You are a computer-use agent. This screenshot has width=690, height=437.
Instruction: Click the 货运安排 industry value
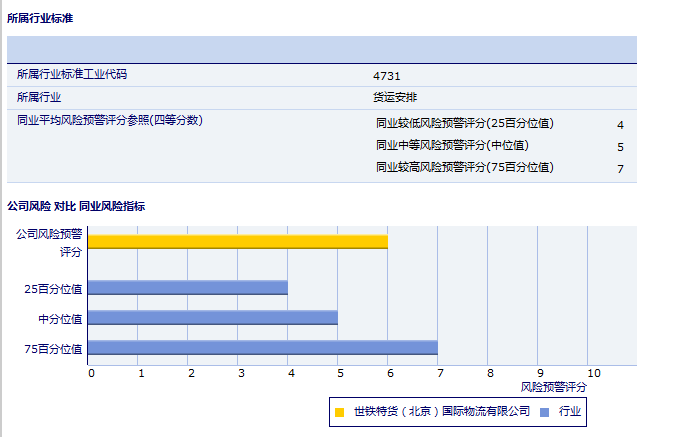coord(389,97)
